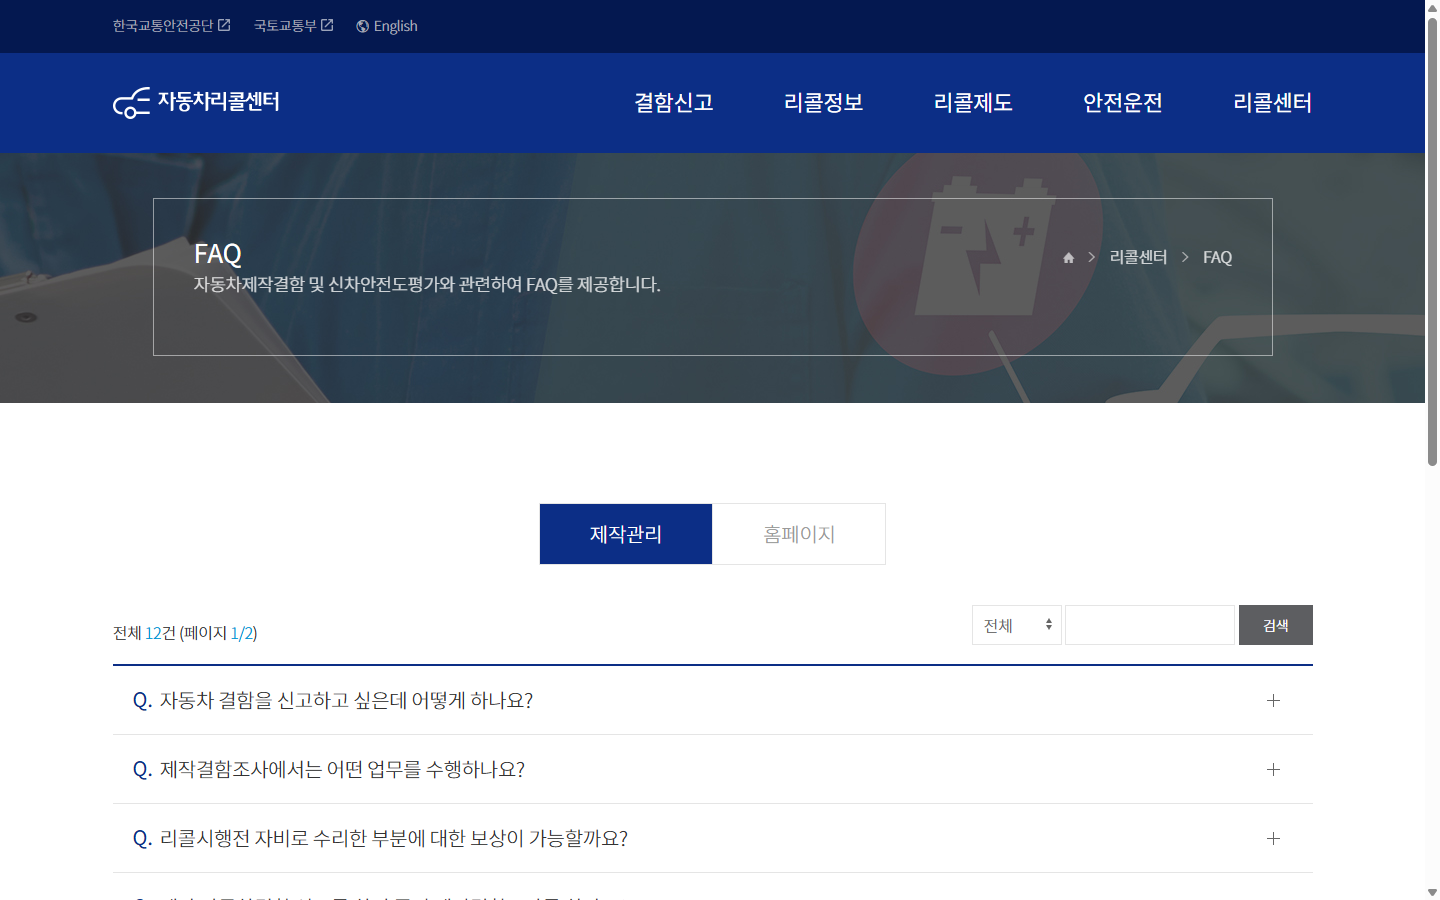This screenshot has height=900, width=1440.
Task: Click FAQ in the breadcrumb trail
Action: (x=1217, y=258)
